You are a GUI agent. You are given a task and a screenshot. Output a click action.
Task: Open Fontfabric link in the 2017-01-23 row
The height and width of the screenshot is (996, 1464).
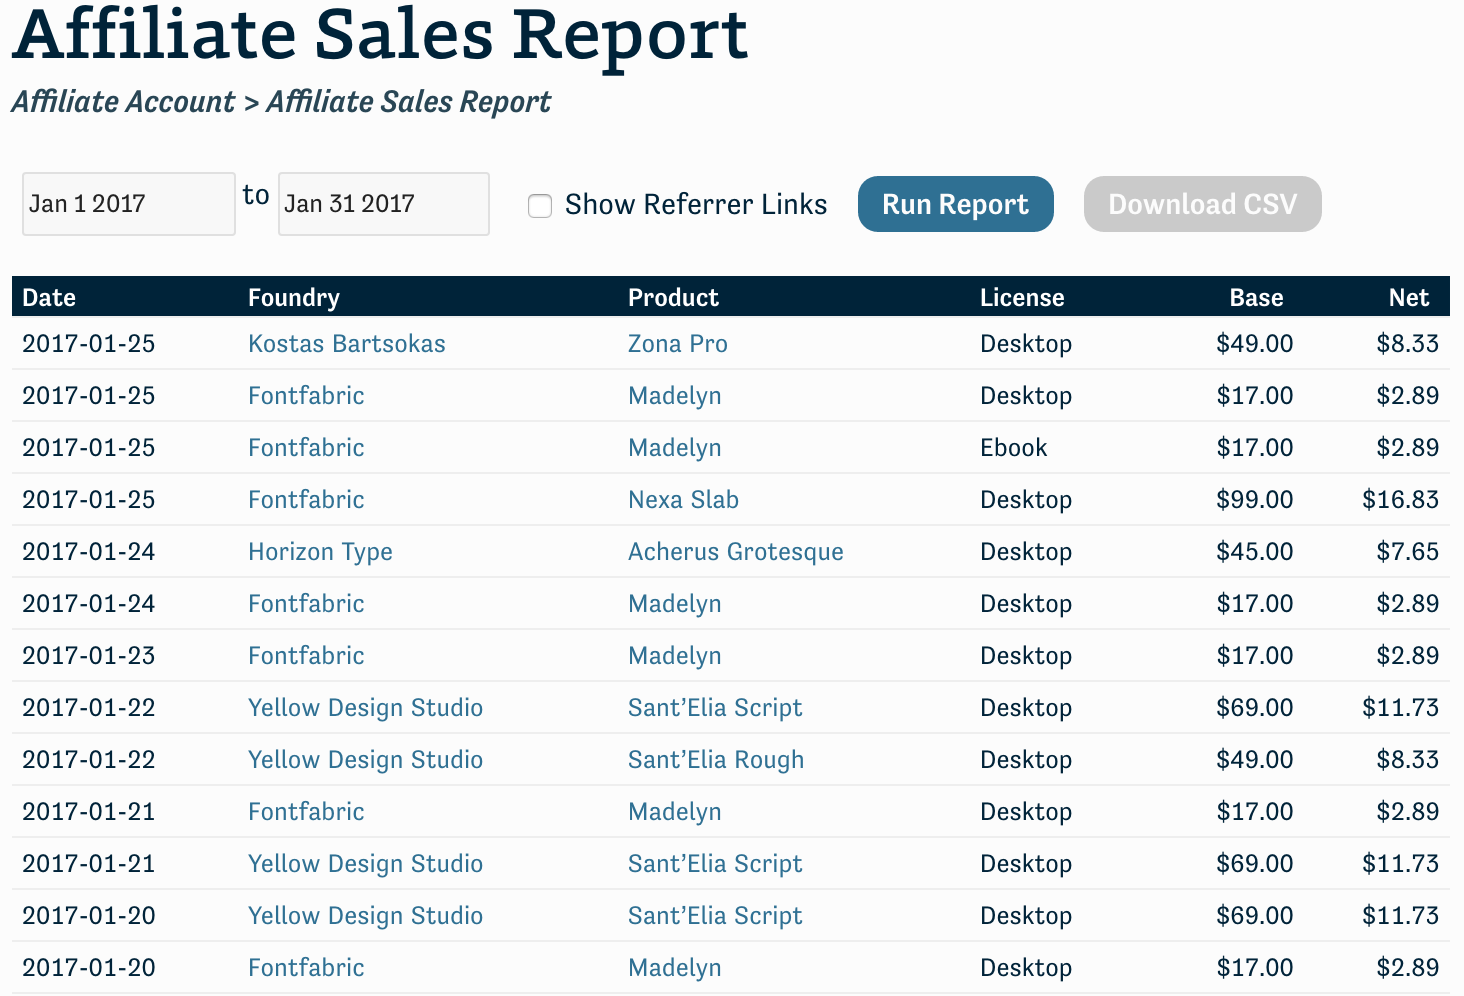click(x=306, y=656)
